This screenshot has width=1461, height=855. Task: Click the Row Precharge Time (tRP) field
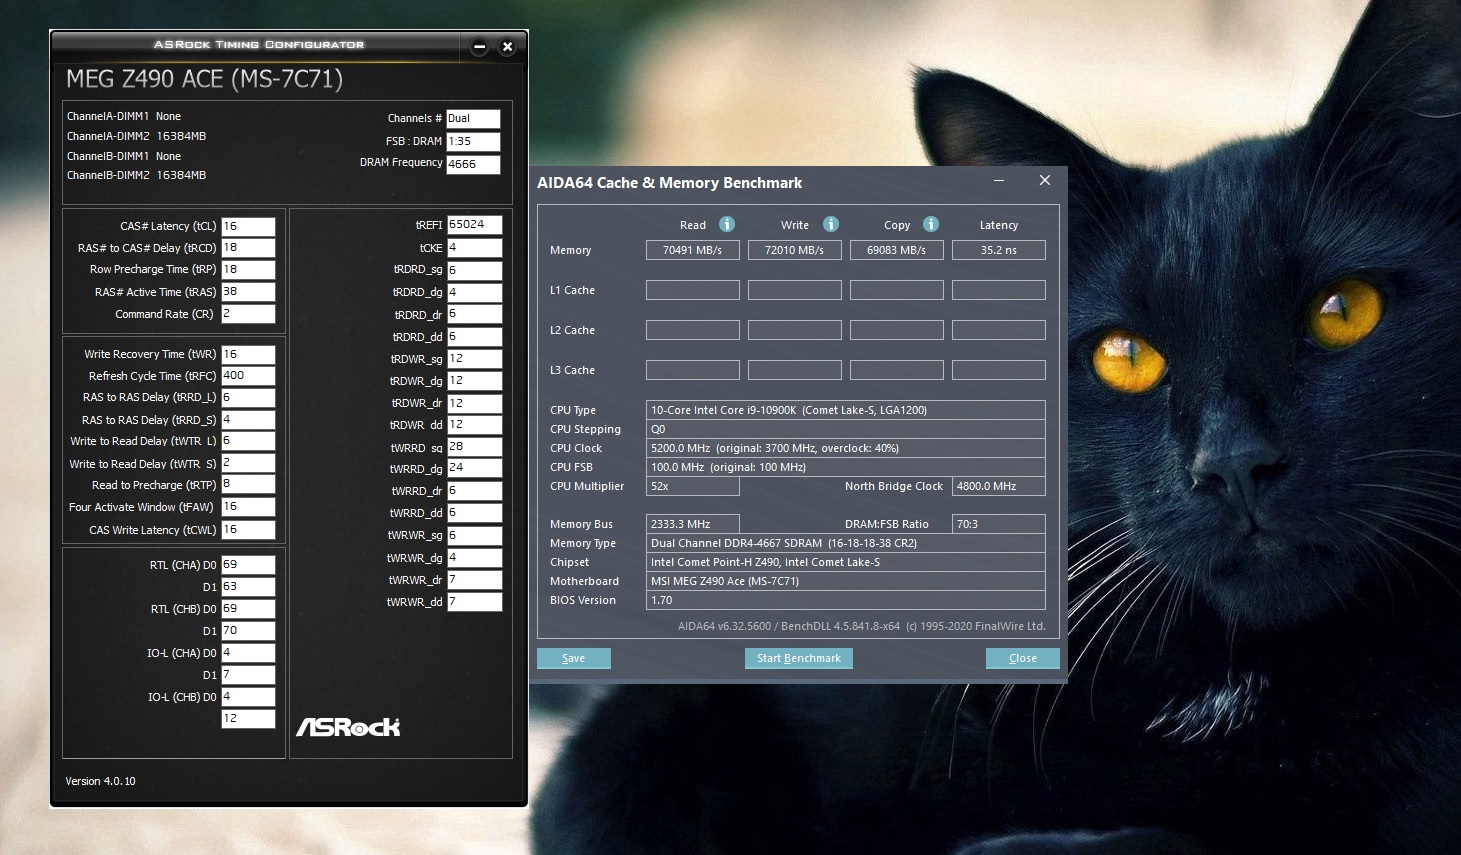[248, 270]
